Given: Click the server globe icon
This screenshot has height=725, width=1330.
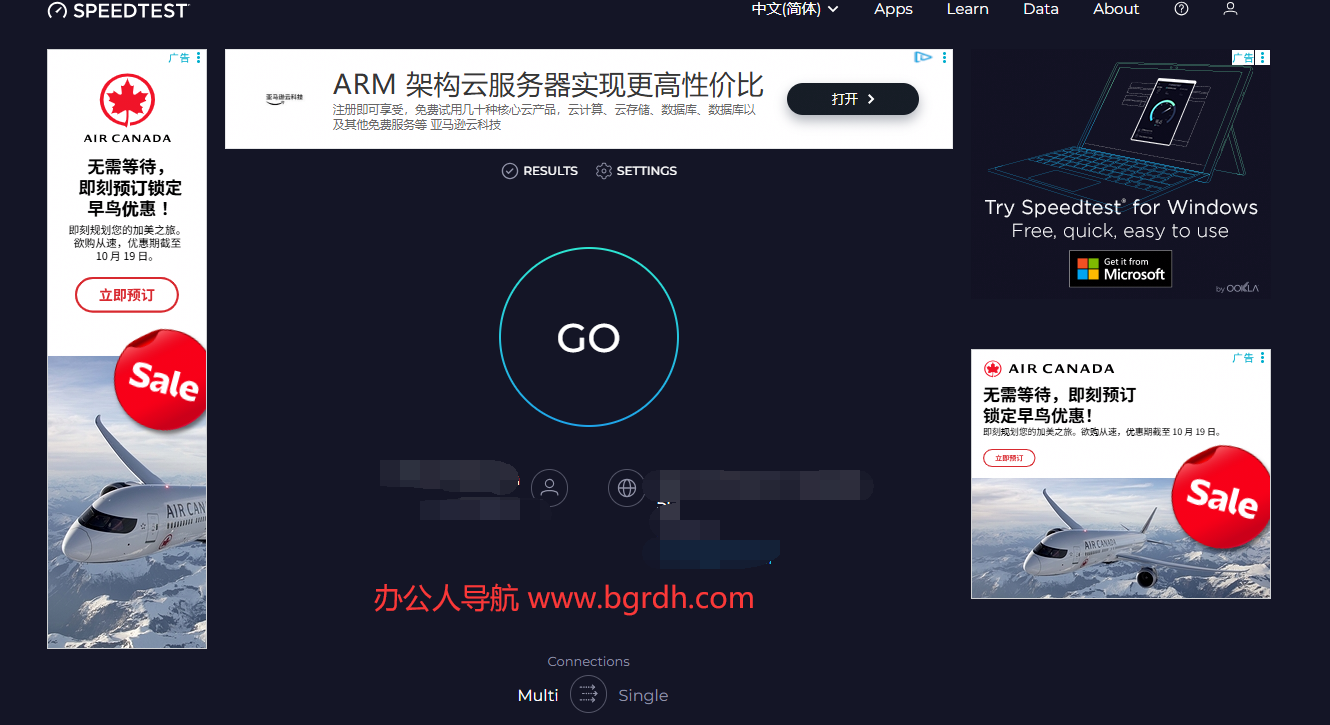Looking at the screenshot, I should (x=627, y=488).
